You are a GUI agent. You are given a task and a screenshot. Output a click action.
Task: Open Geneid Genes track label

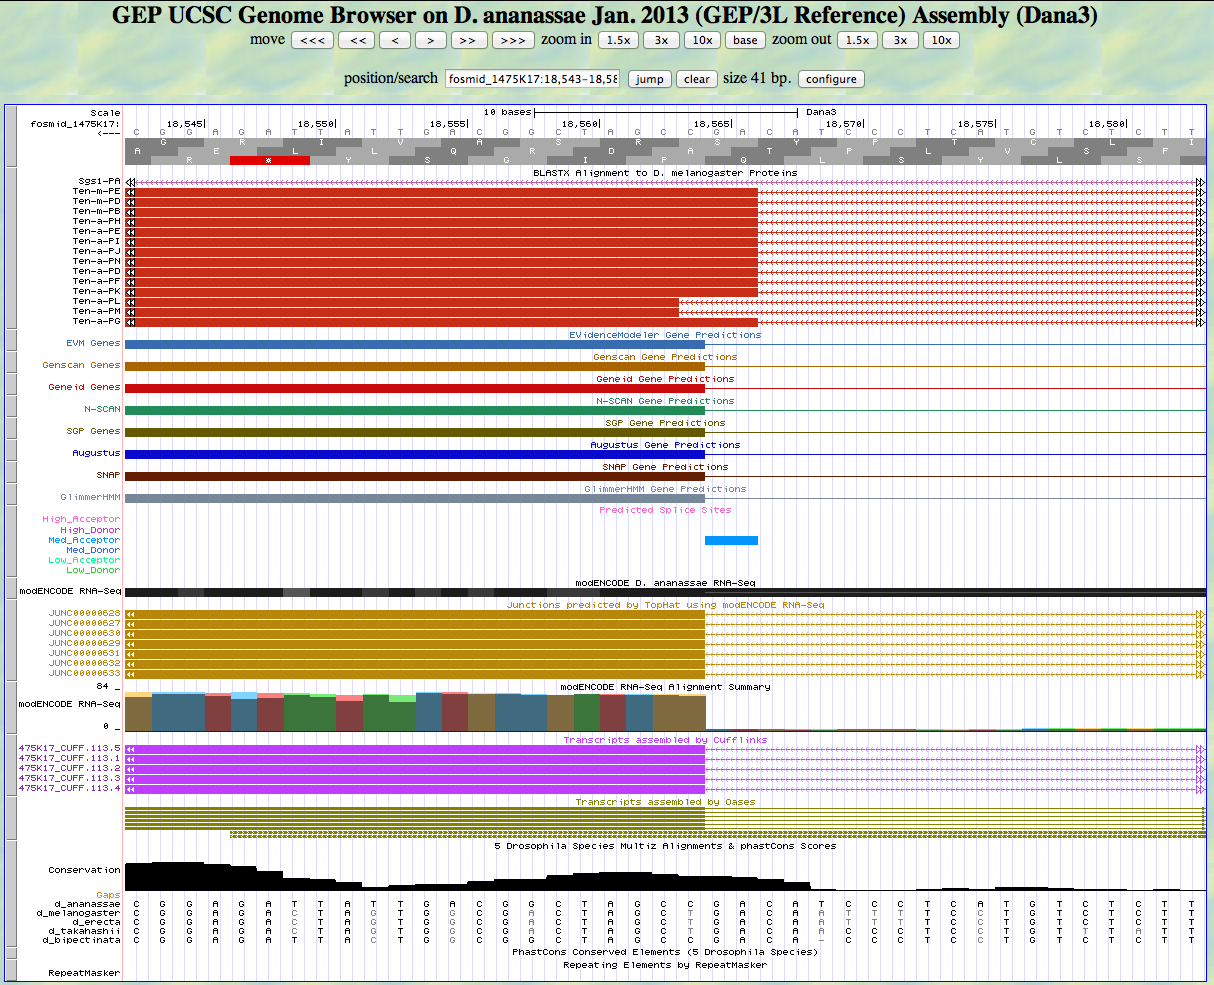(84, 387)
